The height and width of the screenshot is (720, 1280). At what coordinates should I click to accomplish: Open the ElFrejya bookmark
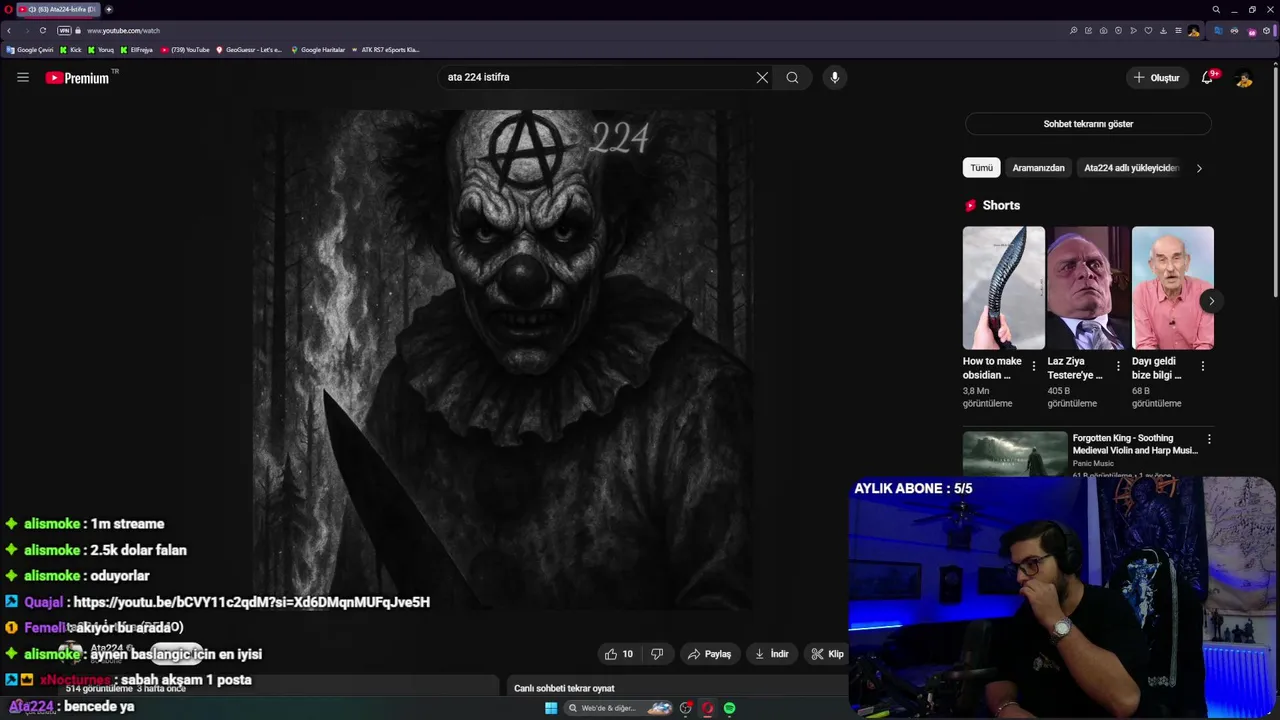(137, 49)
